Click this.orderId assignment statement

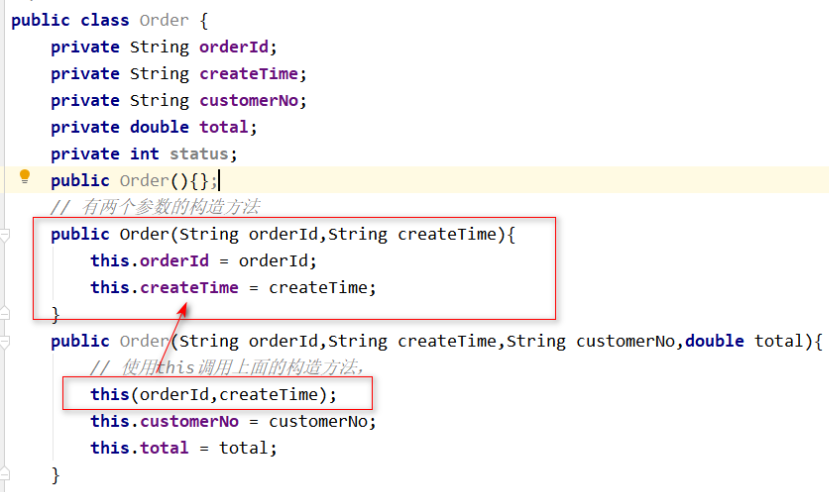[x=203, y=261]
